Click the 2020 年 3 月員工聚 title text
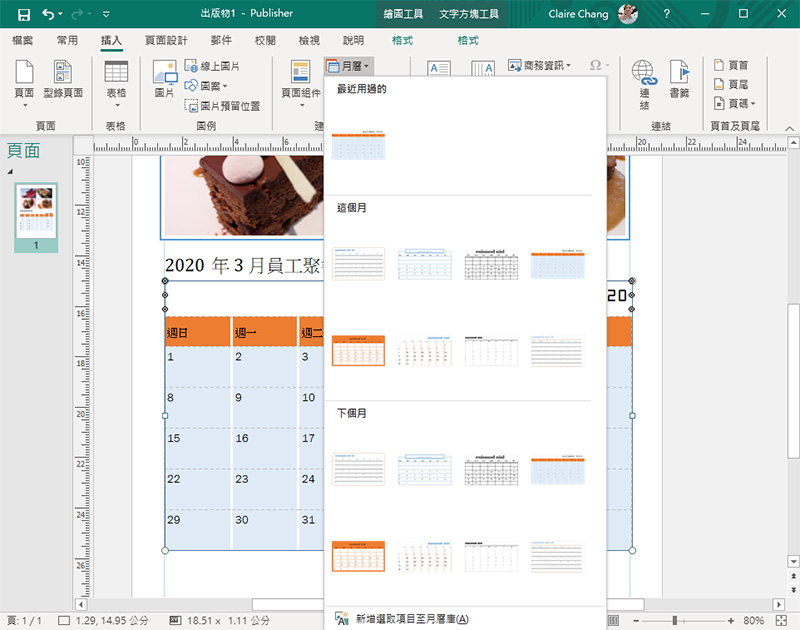This screenshot has height=630, width=800. pyautogui.click(x=243, y=265)
